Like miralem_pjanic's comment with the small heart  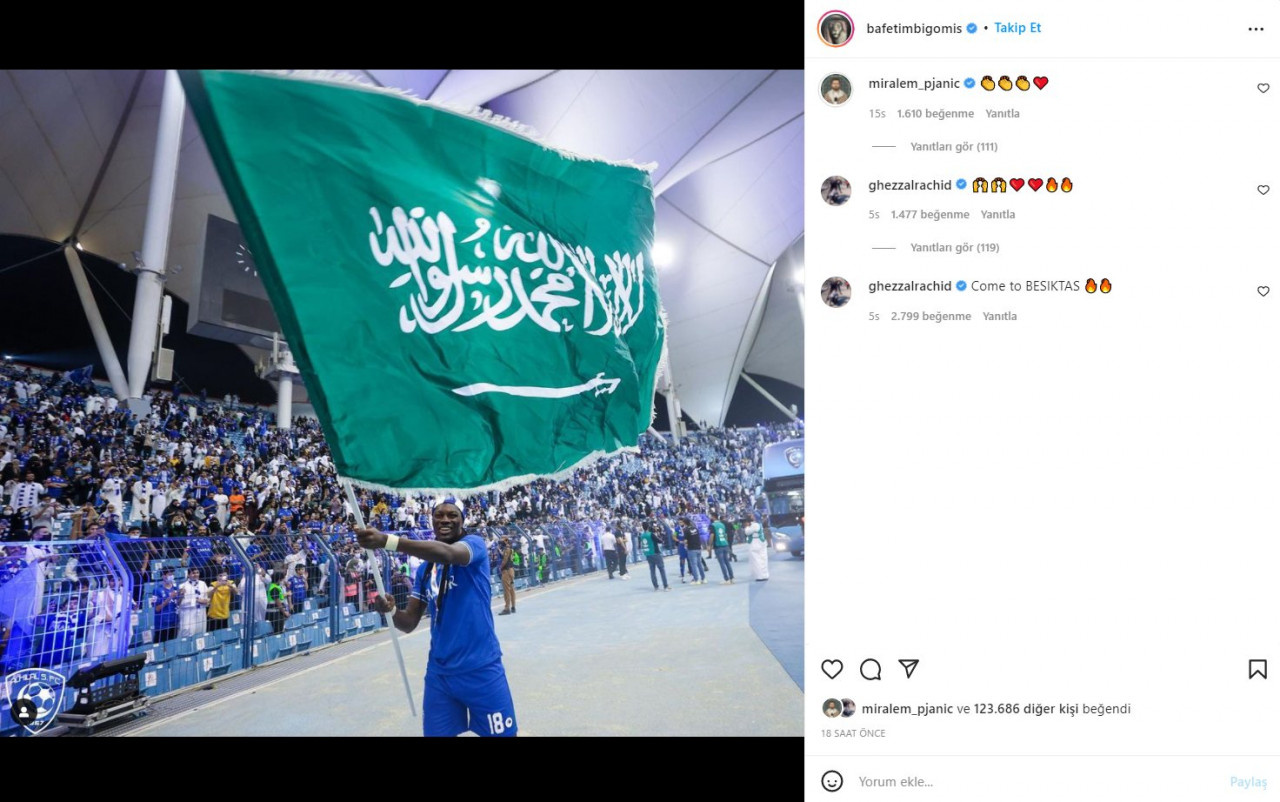tap(1263, 88)
